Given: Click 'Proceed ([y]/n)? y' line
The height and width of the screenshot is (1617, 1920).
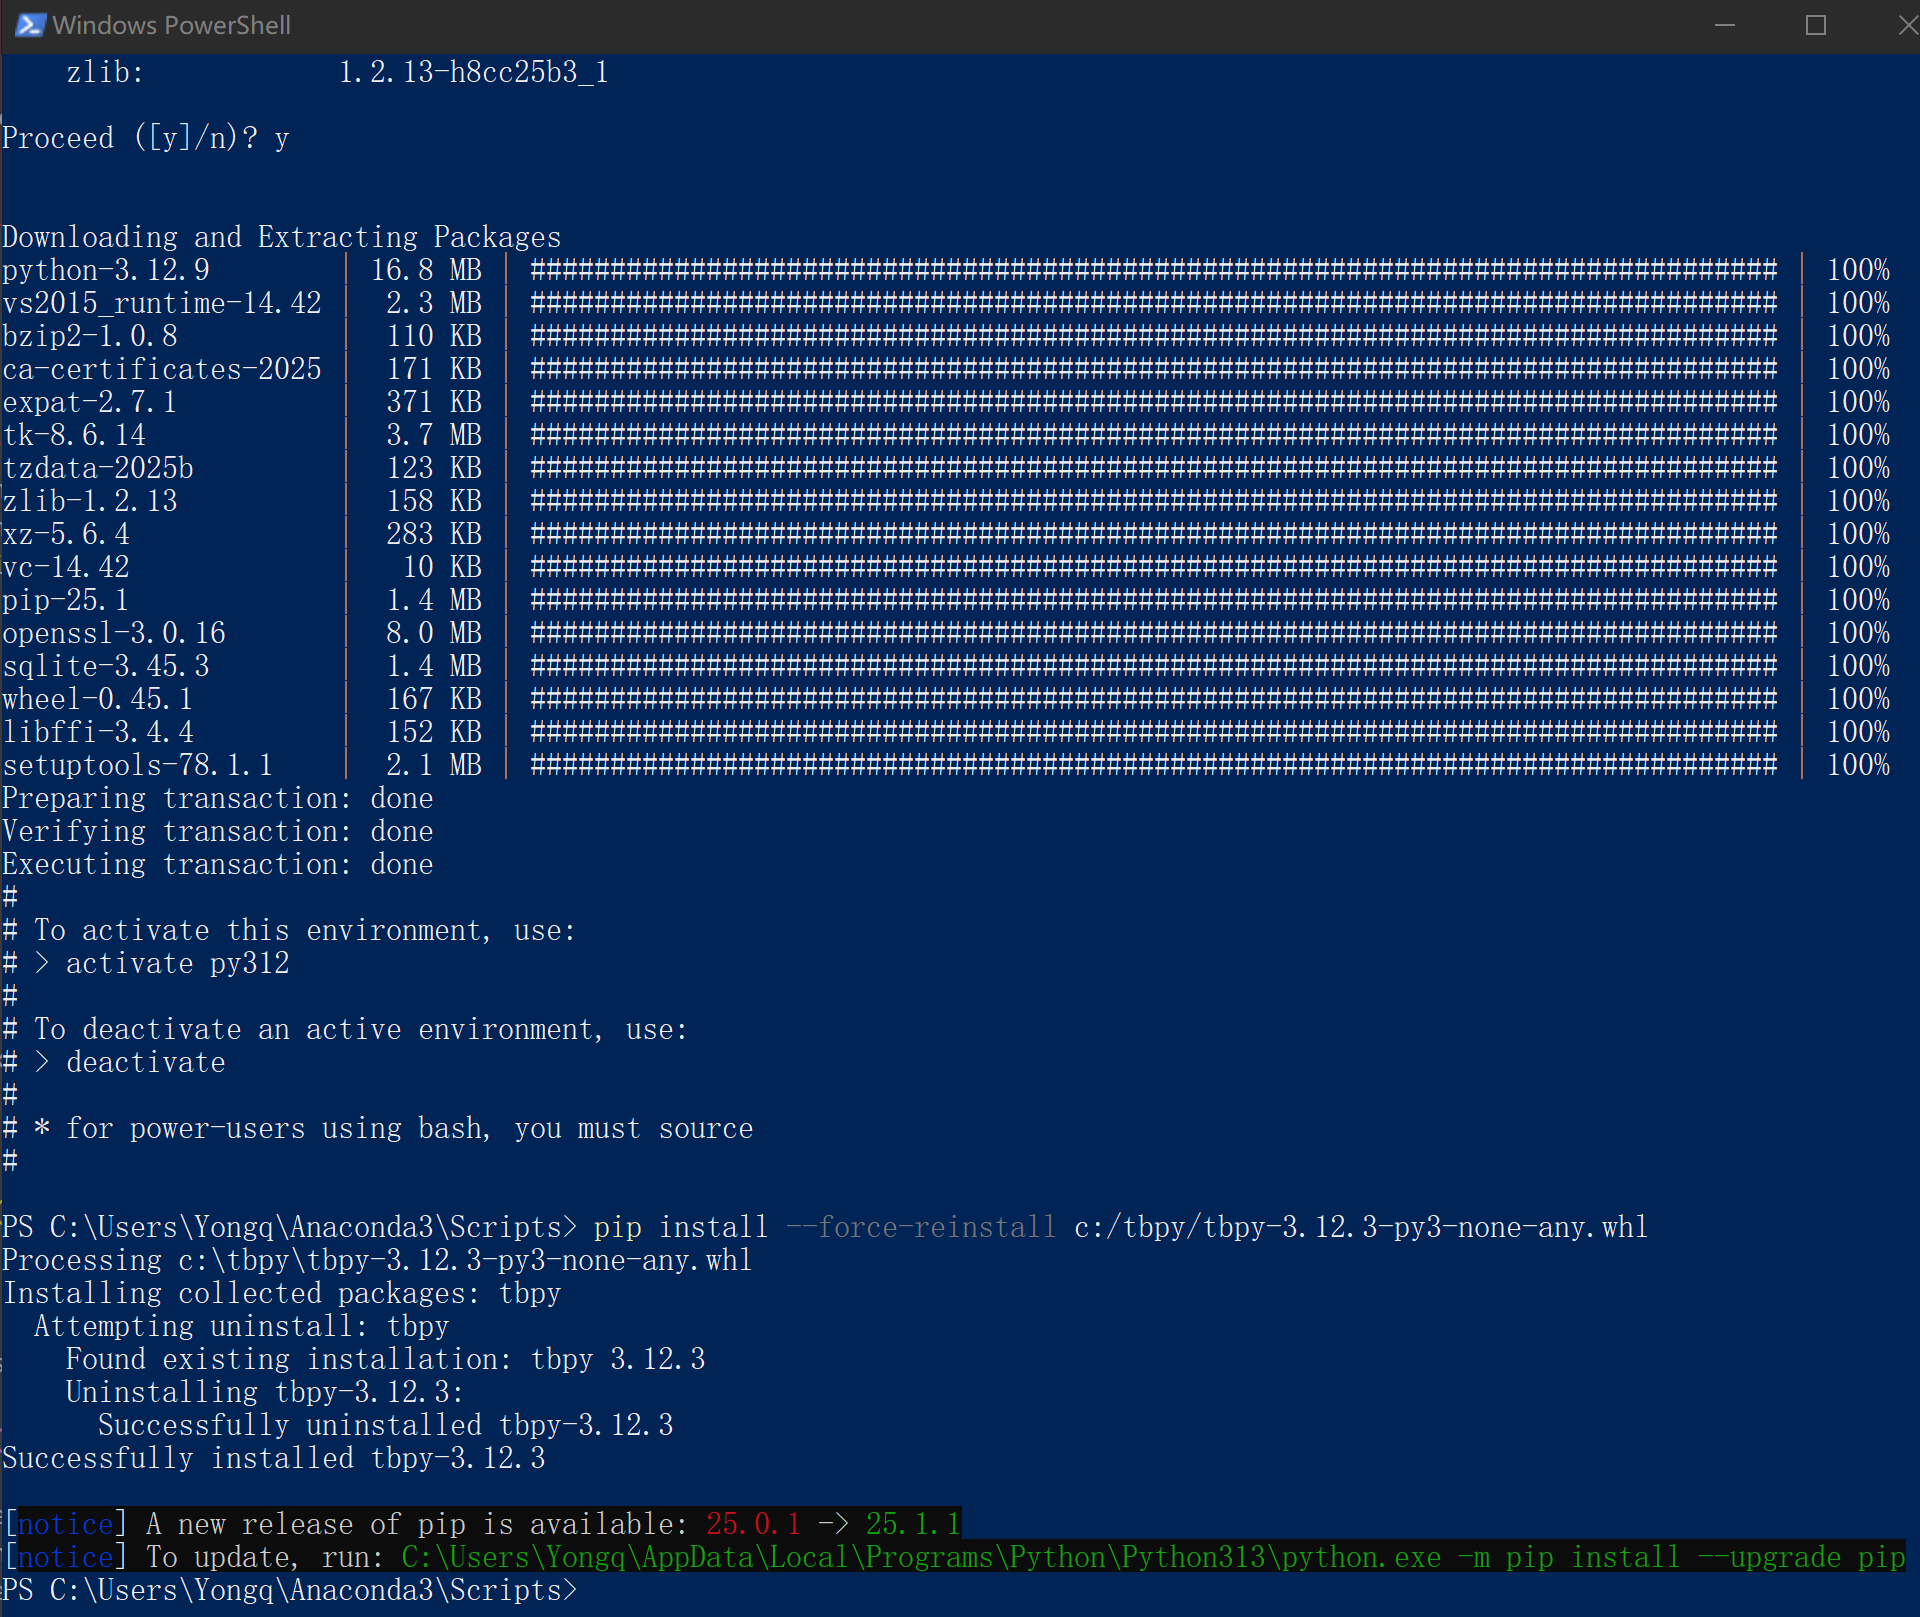Looking at the screenshot, I should (146, 138).
